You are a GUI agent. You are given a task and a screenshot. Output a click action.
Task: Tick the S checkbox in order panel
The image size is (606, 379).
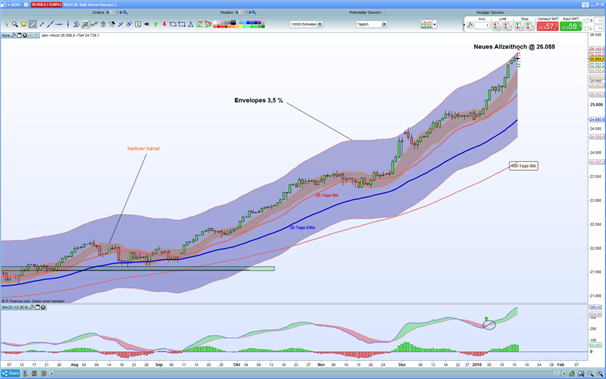point(587,21)
